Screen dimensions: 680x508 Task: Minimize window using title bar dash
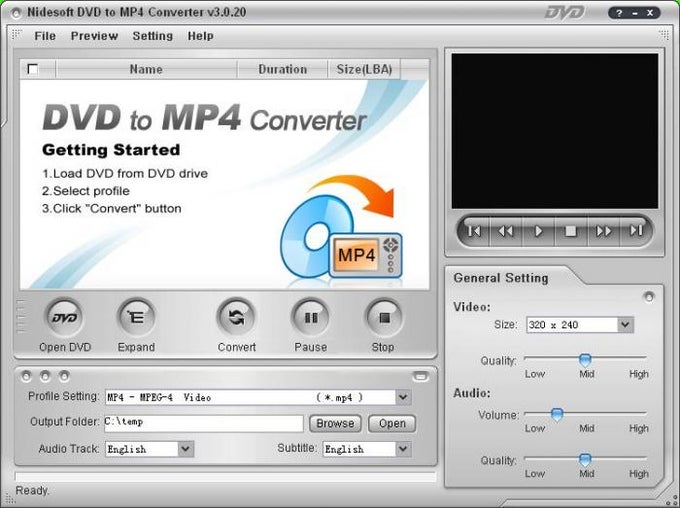(x=635, y=13)
